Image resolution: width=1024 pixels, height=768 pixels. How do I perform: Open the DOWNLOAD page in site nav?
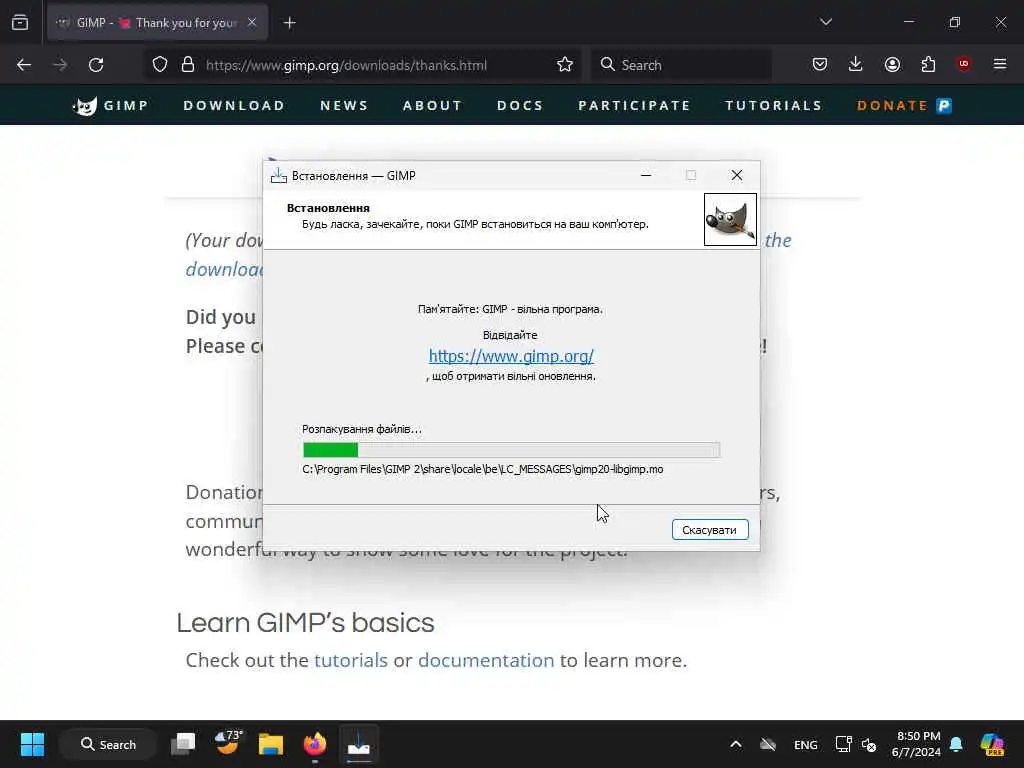point(234,106)
